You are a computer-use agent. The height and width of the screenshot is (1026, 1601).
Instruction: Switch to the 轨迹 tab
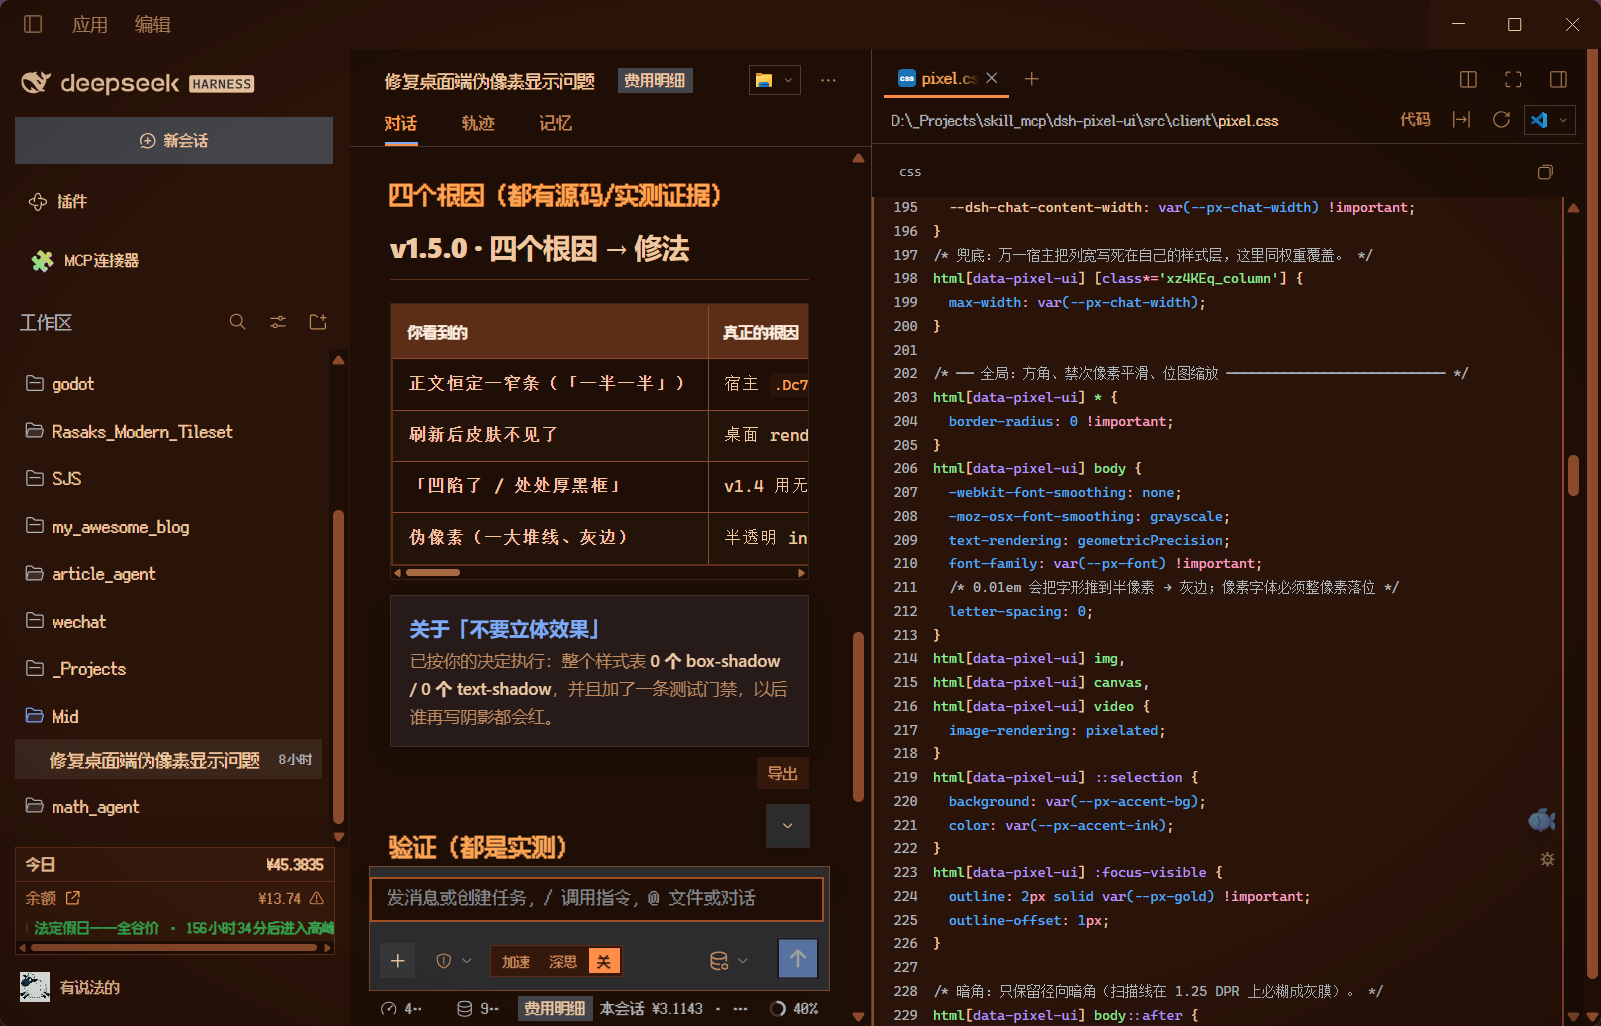click(478, 124)
